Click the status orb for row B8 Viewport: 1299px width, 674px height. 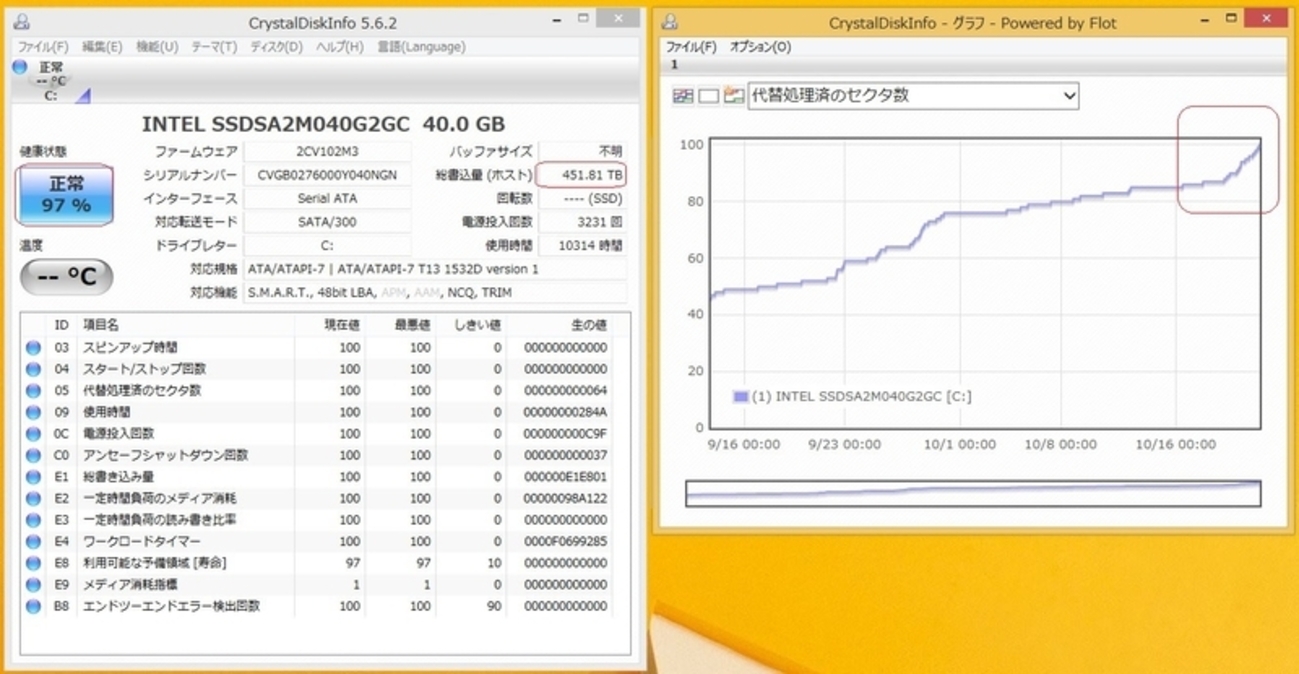(x=33, y=606)
